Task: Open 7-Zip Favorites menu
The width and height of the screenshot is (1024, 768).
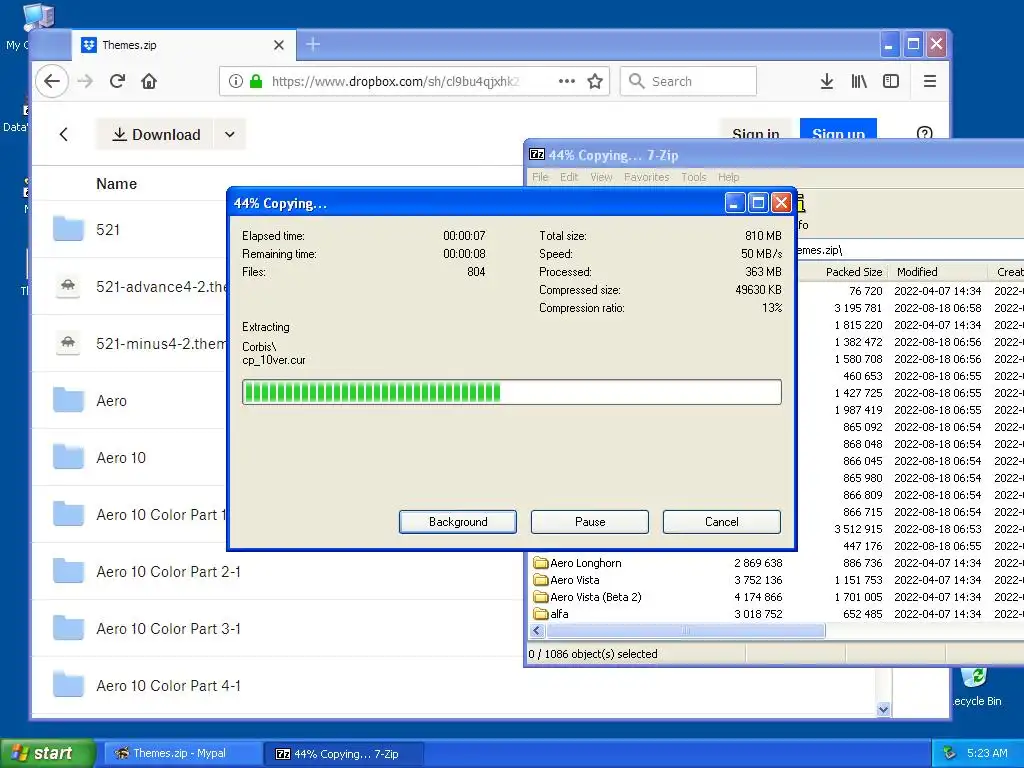Action: tap(647, 177)
